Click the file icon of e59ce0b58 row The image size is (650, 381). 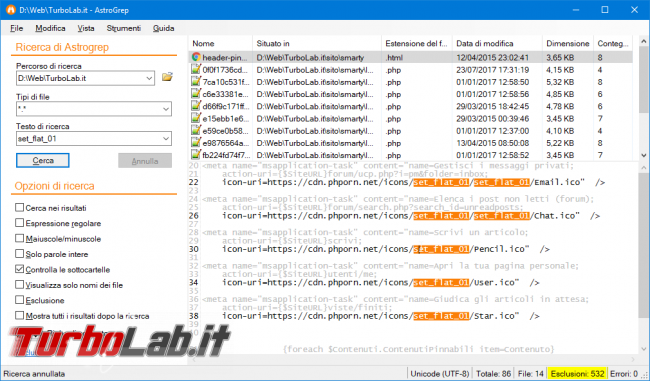point(196,131)
